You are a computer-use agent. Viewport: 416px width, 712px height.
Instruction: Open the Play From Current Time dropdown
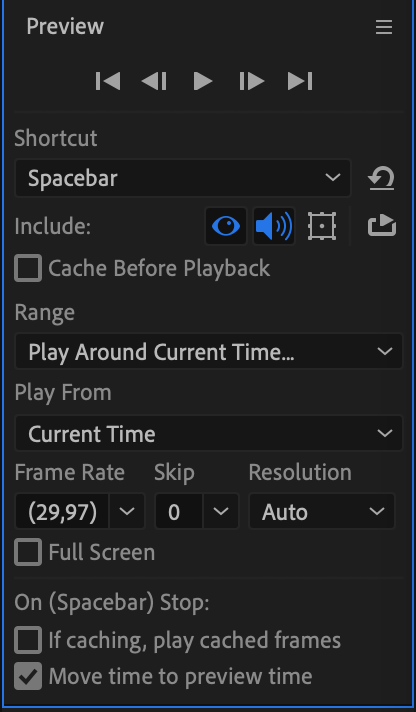click(209, 433)
